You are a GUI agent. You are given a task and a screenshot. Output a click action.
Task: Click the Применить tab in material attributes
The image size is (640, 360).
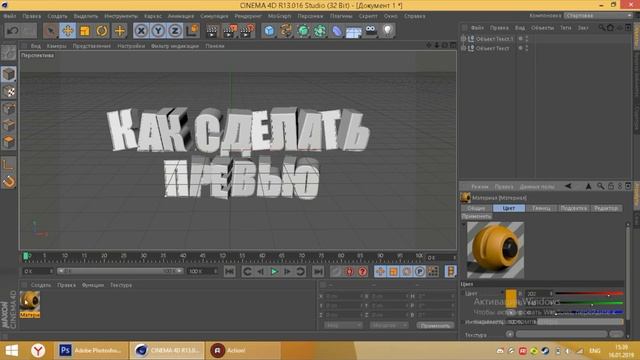(476, 216)
